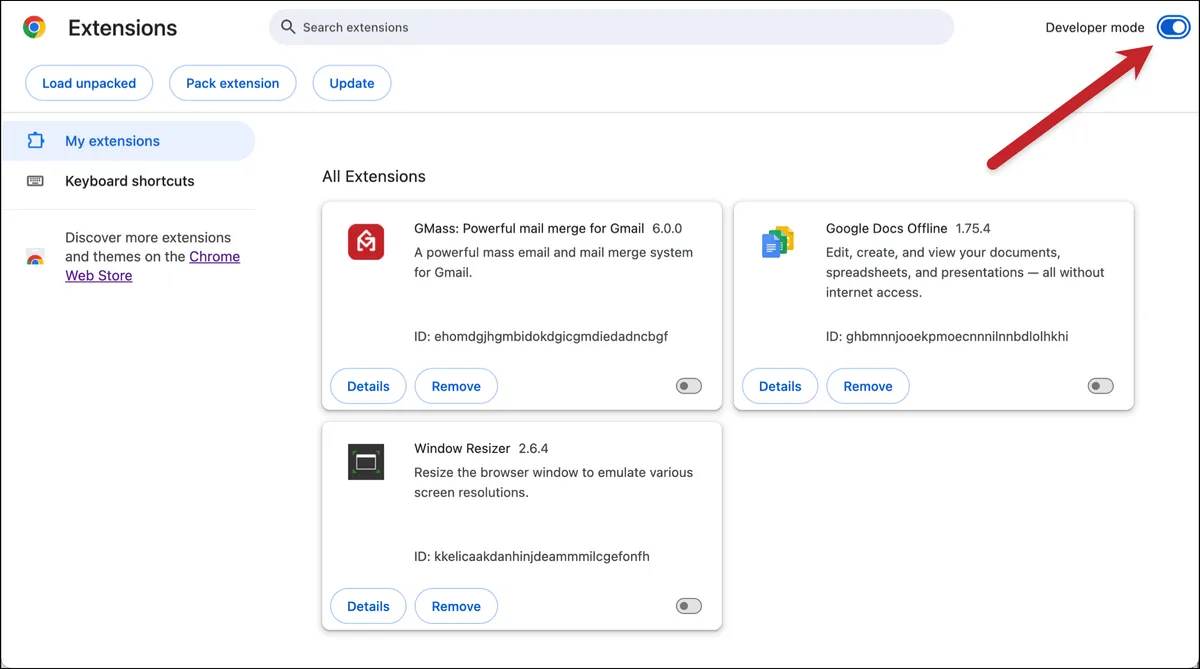Remove the GMass extension

456,386
